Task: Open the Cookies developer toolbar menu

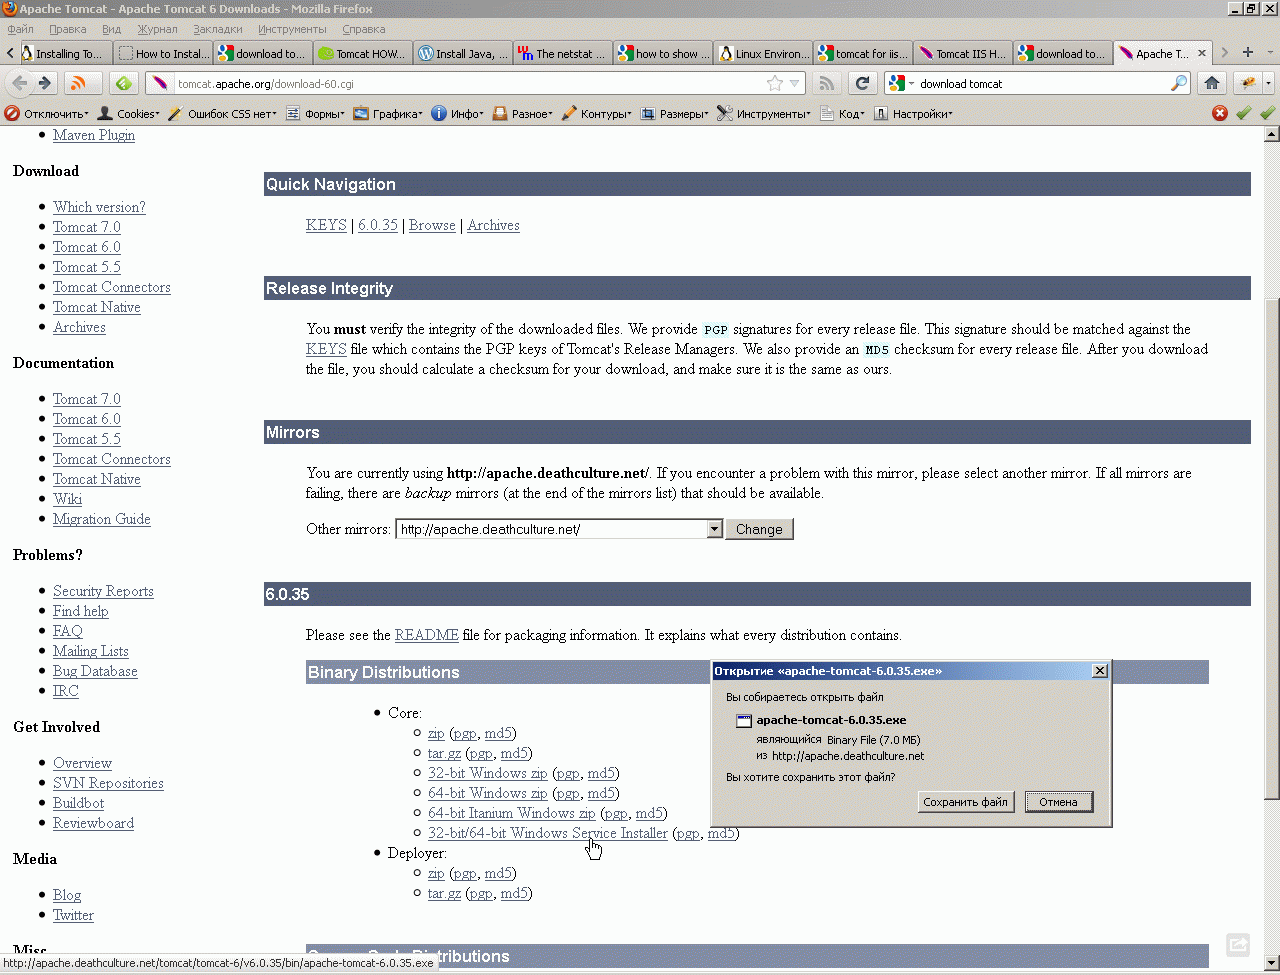Action: click(128, 114)
